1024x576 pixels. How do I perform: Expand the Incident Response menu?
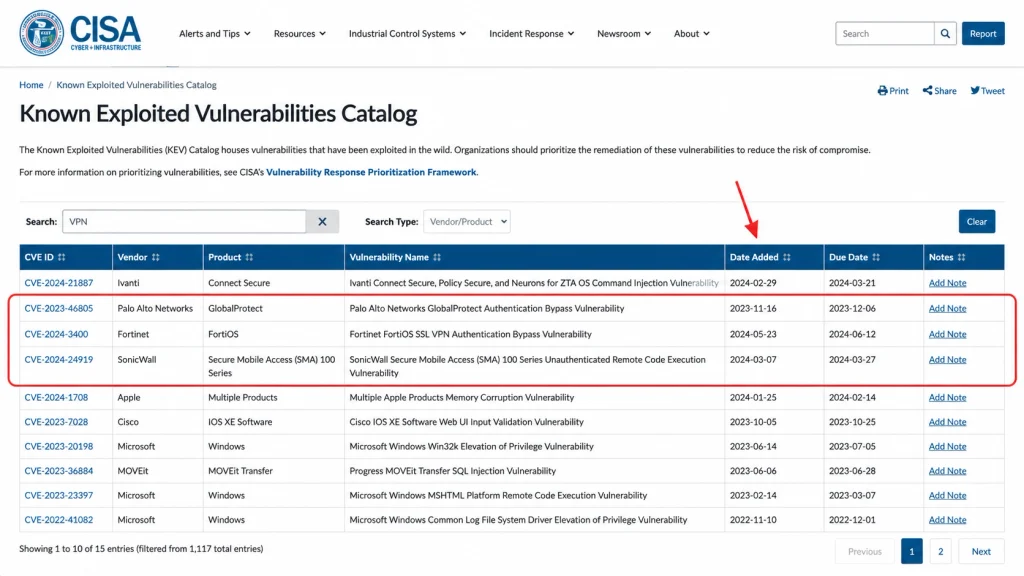(532, 33)
